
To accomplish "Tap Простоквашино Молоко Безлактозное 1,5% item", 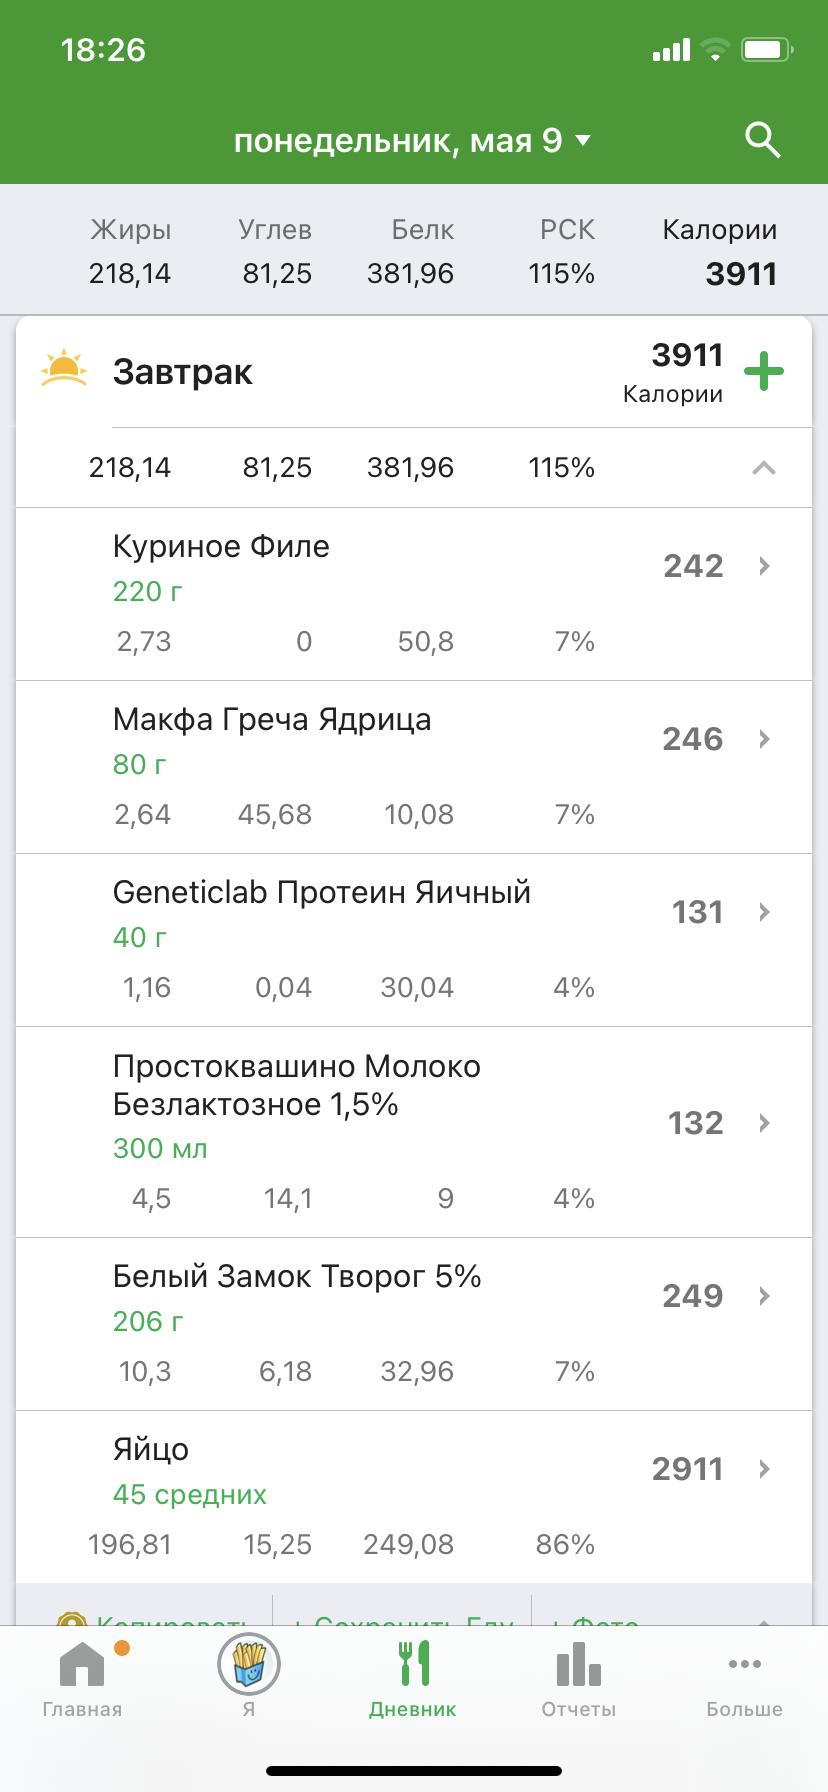I will tap(297, 1086).
